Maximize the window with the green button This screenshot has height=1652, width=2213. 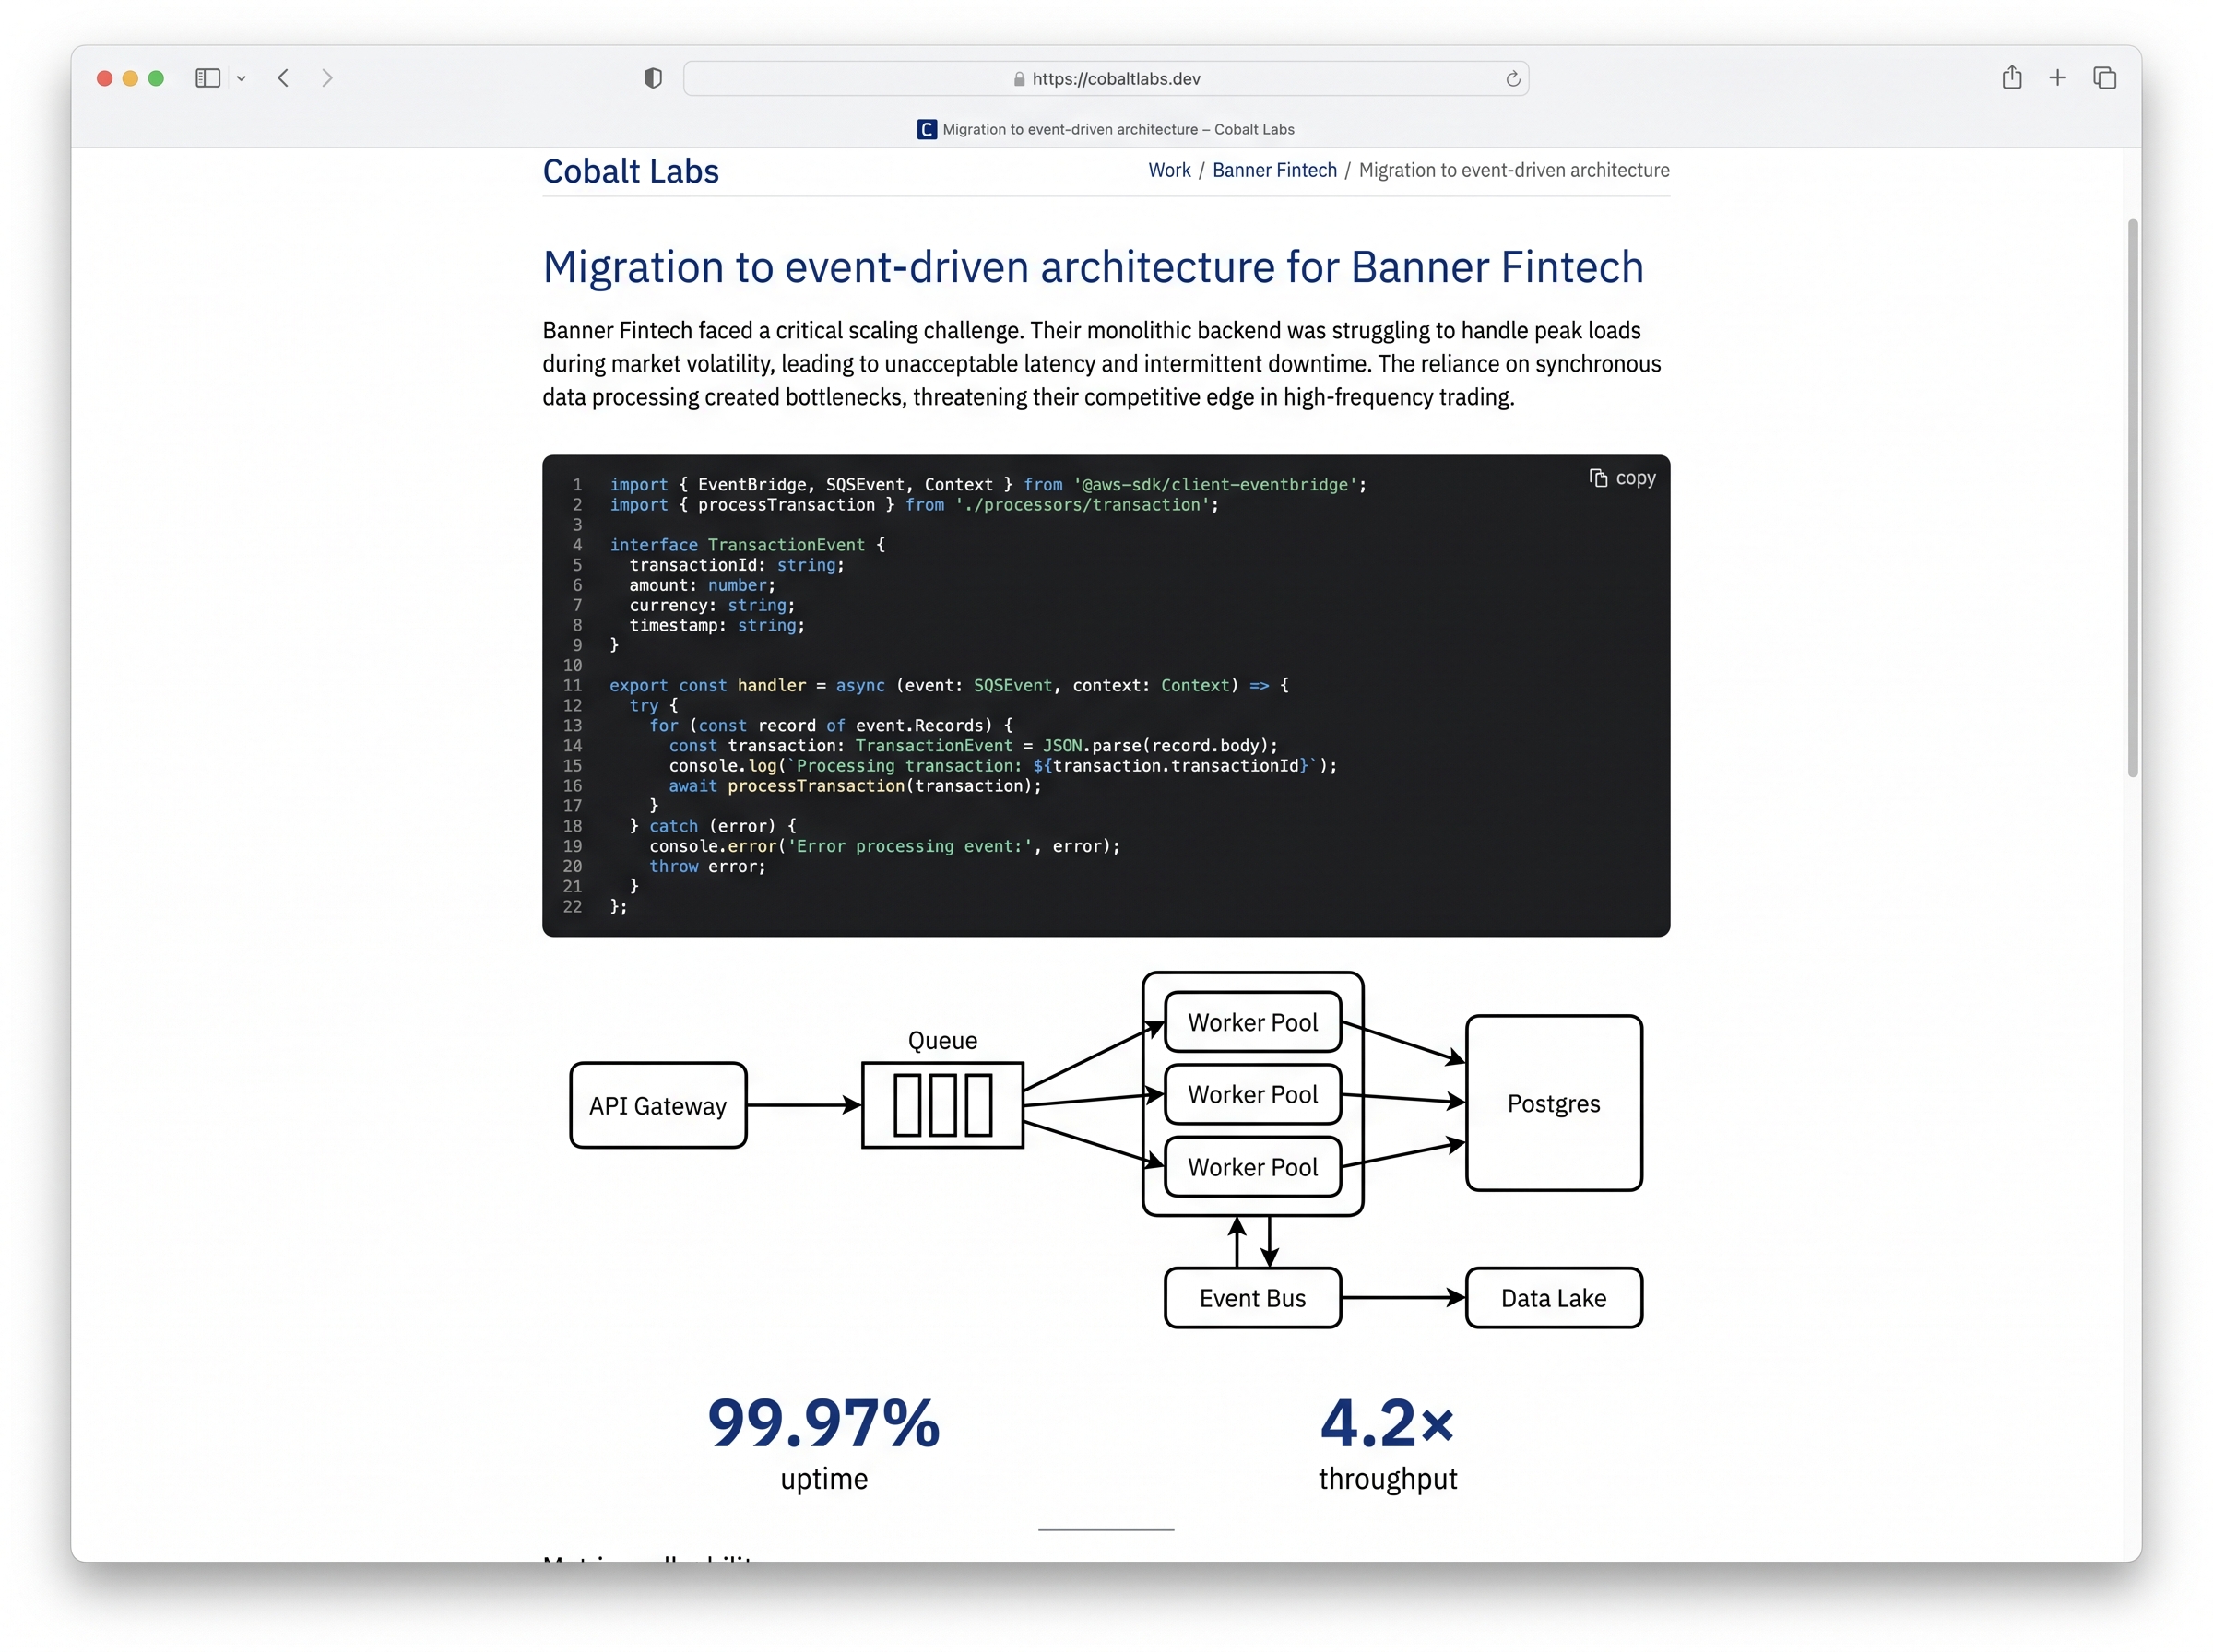click(x=156, y=78)
